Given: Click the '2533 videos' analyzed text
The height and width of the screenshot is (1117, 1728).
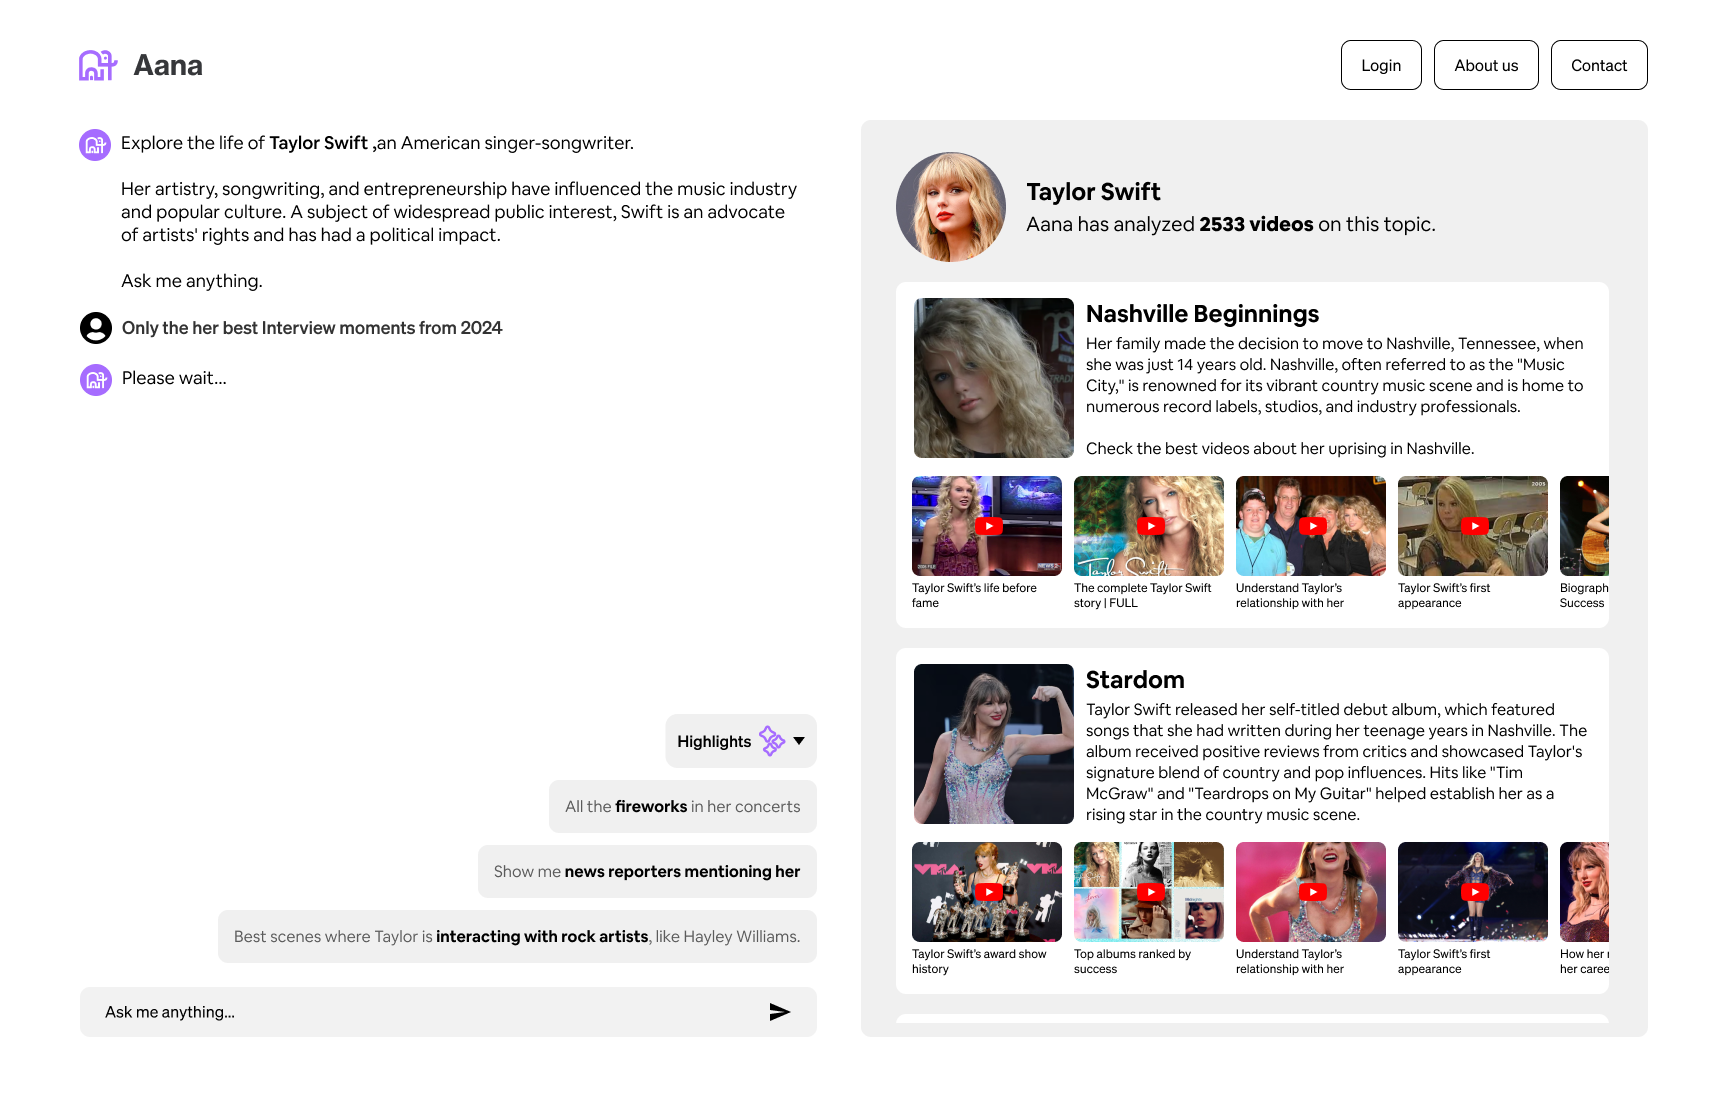Looking at the screenshot, I should (1256, 224).
